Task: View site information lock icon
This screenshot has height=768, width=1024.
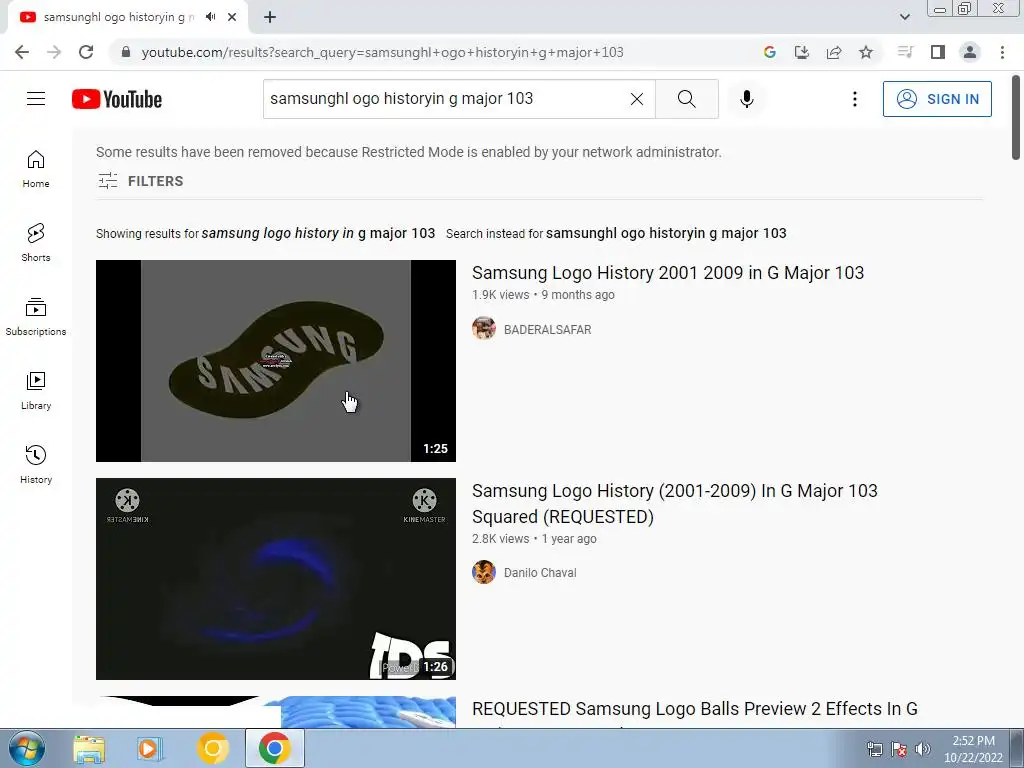Action: coord(126,52)
